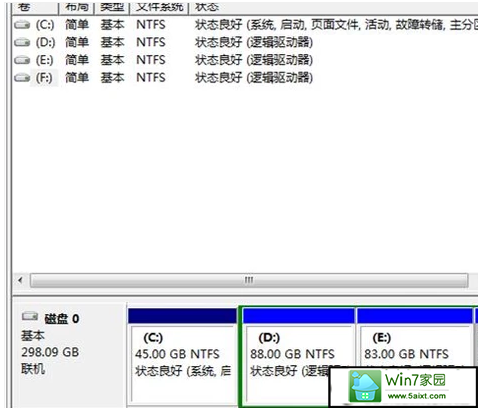The image size is (478, 408).
Task: Select the D: volume drive icon
Action: (22, 42)
